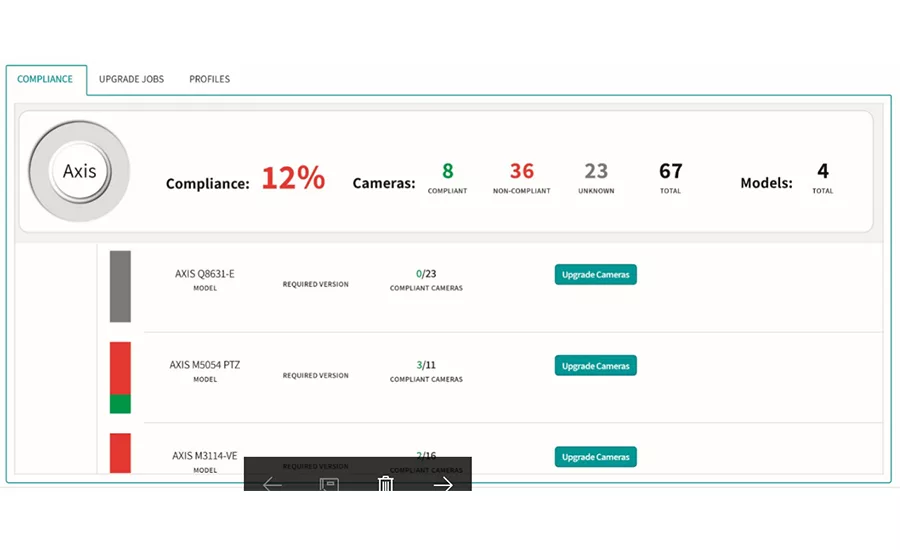Click the gray status bar for Q8631-E
Image resolution: width=900 pixels, height=550 pixels.
pos(120,286)
